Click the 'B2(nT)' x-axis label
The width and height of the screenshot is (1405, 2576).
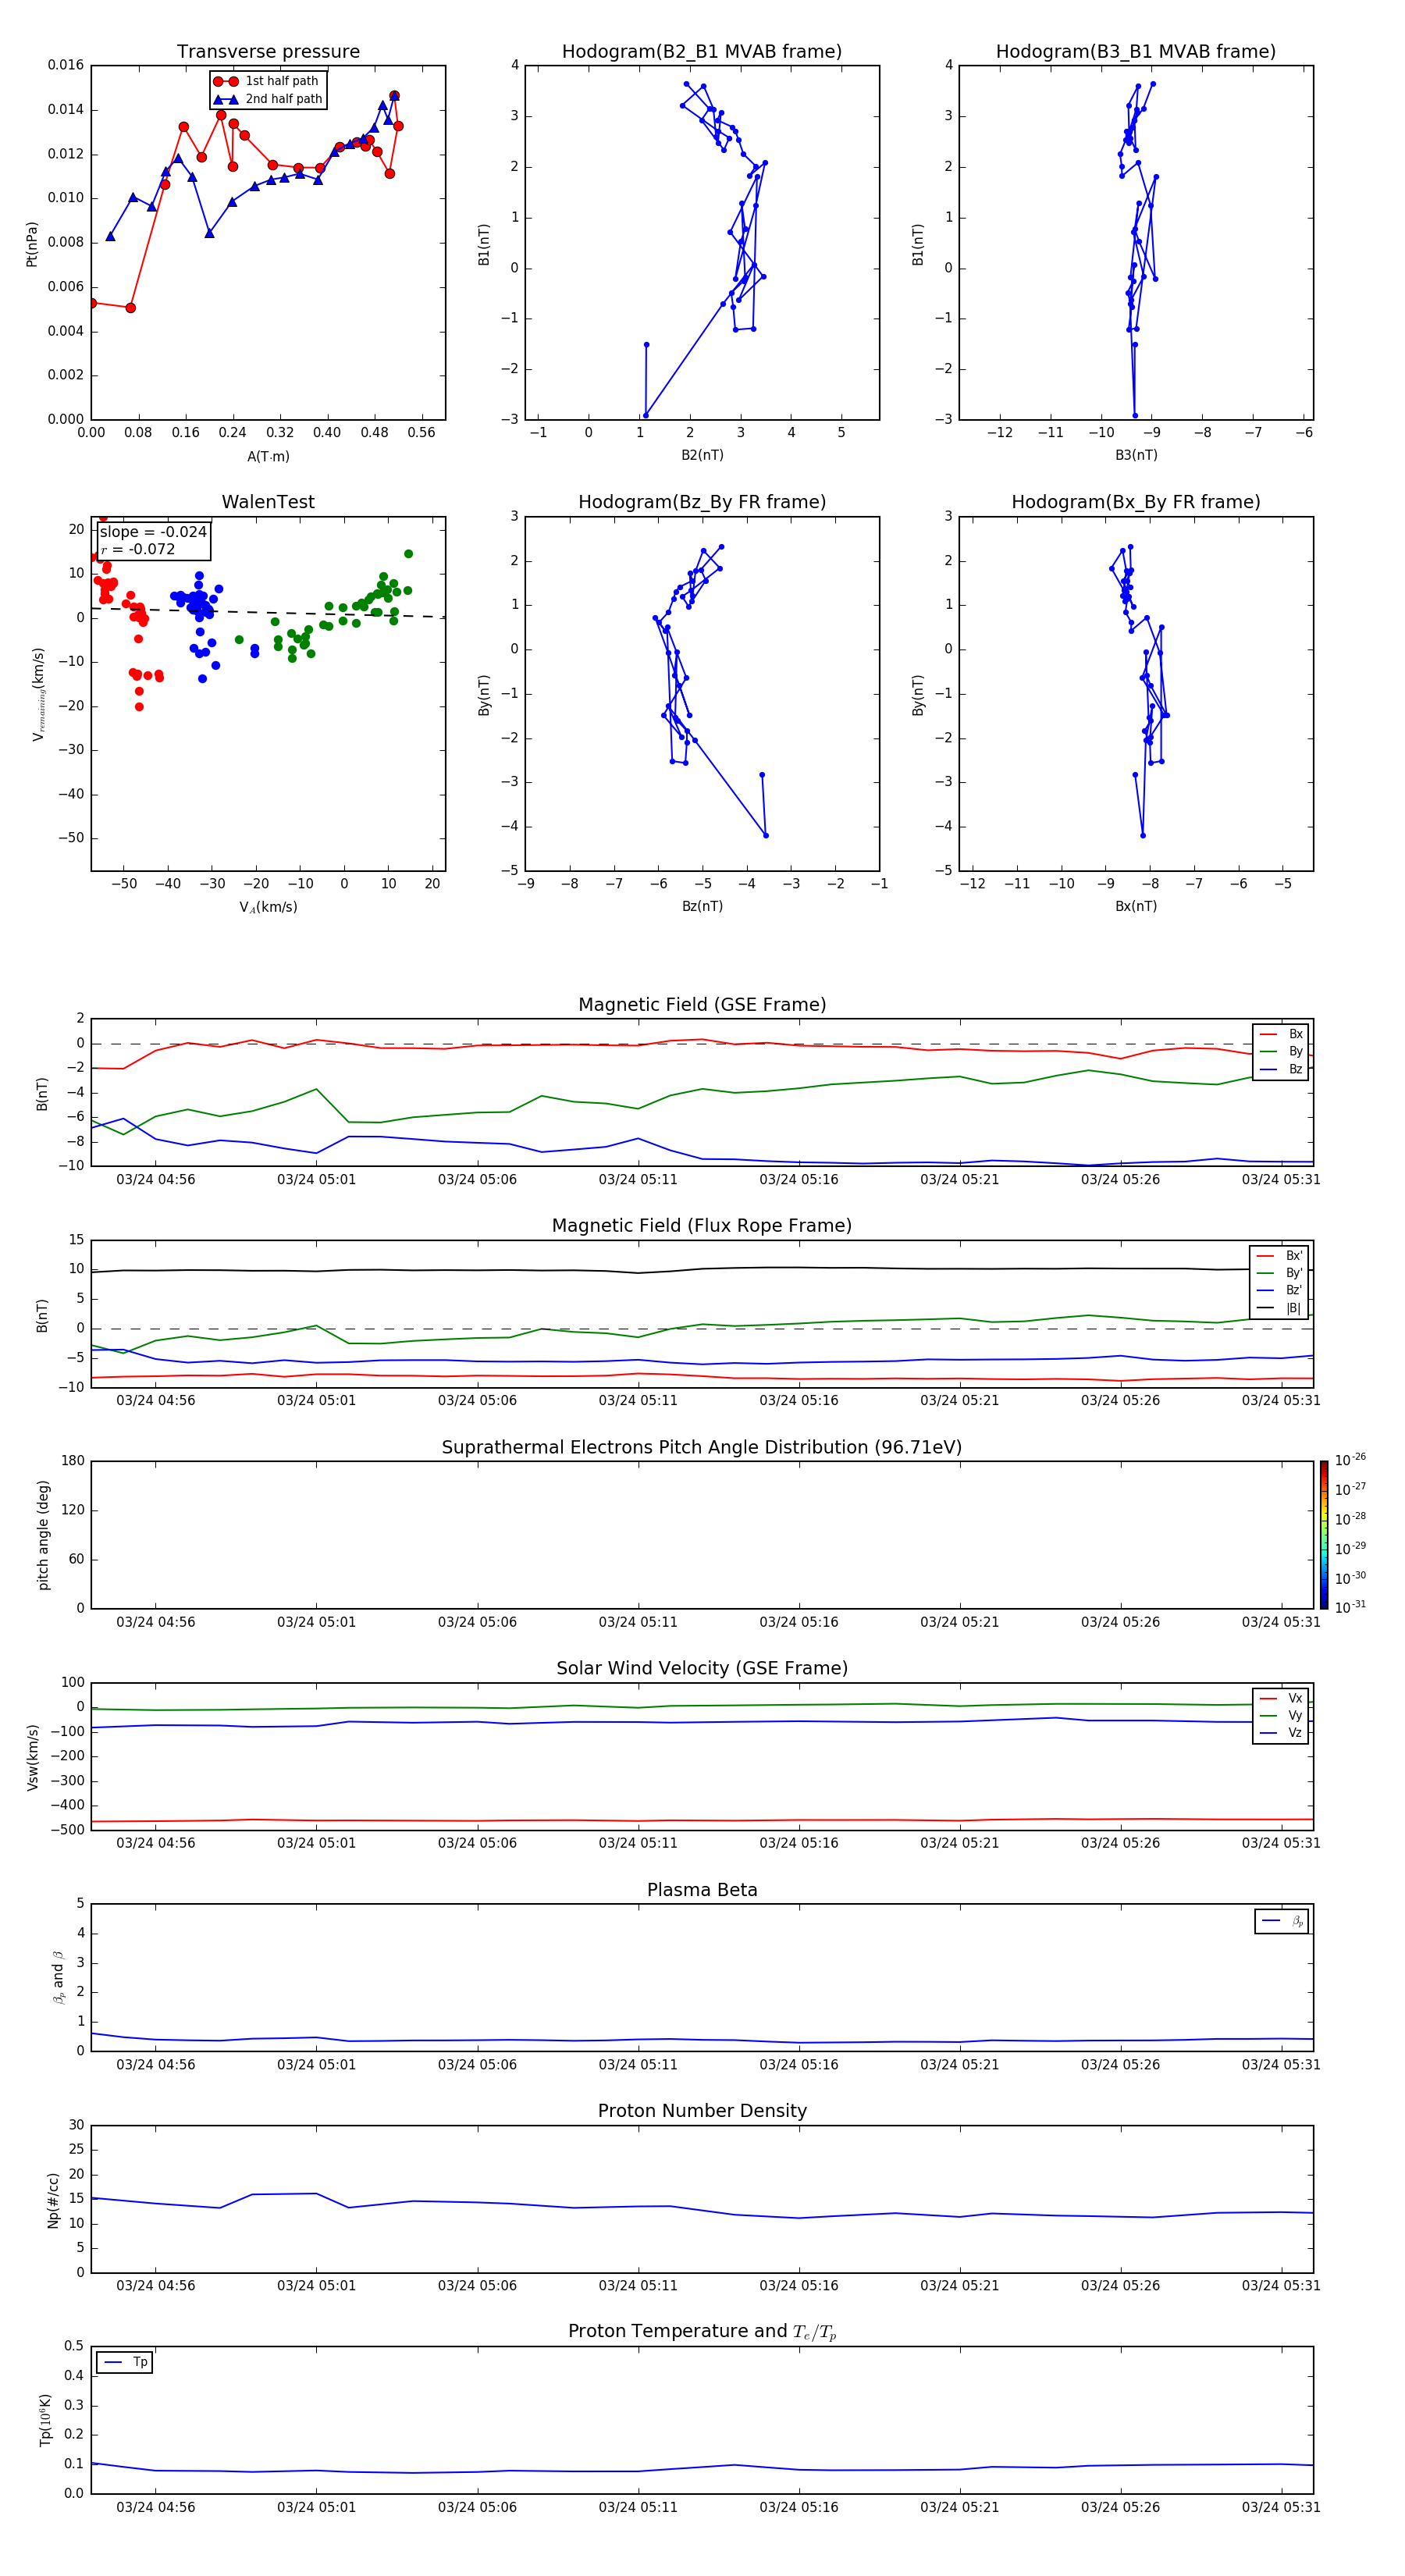(x=702, y=455)
